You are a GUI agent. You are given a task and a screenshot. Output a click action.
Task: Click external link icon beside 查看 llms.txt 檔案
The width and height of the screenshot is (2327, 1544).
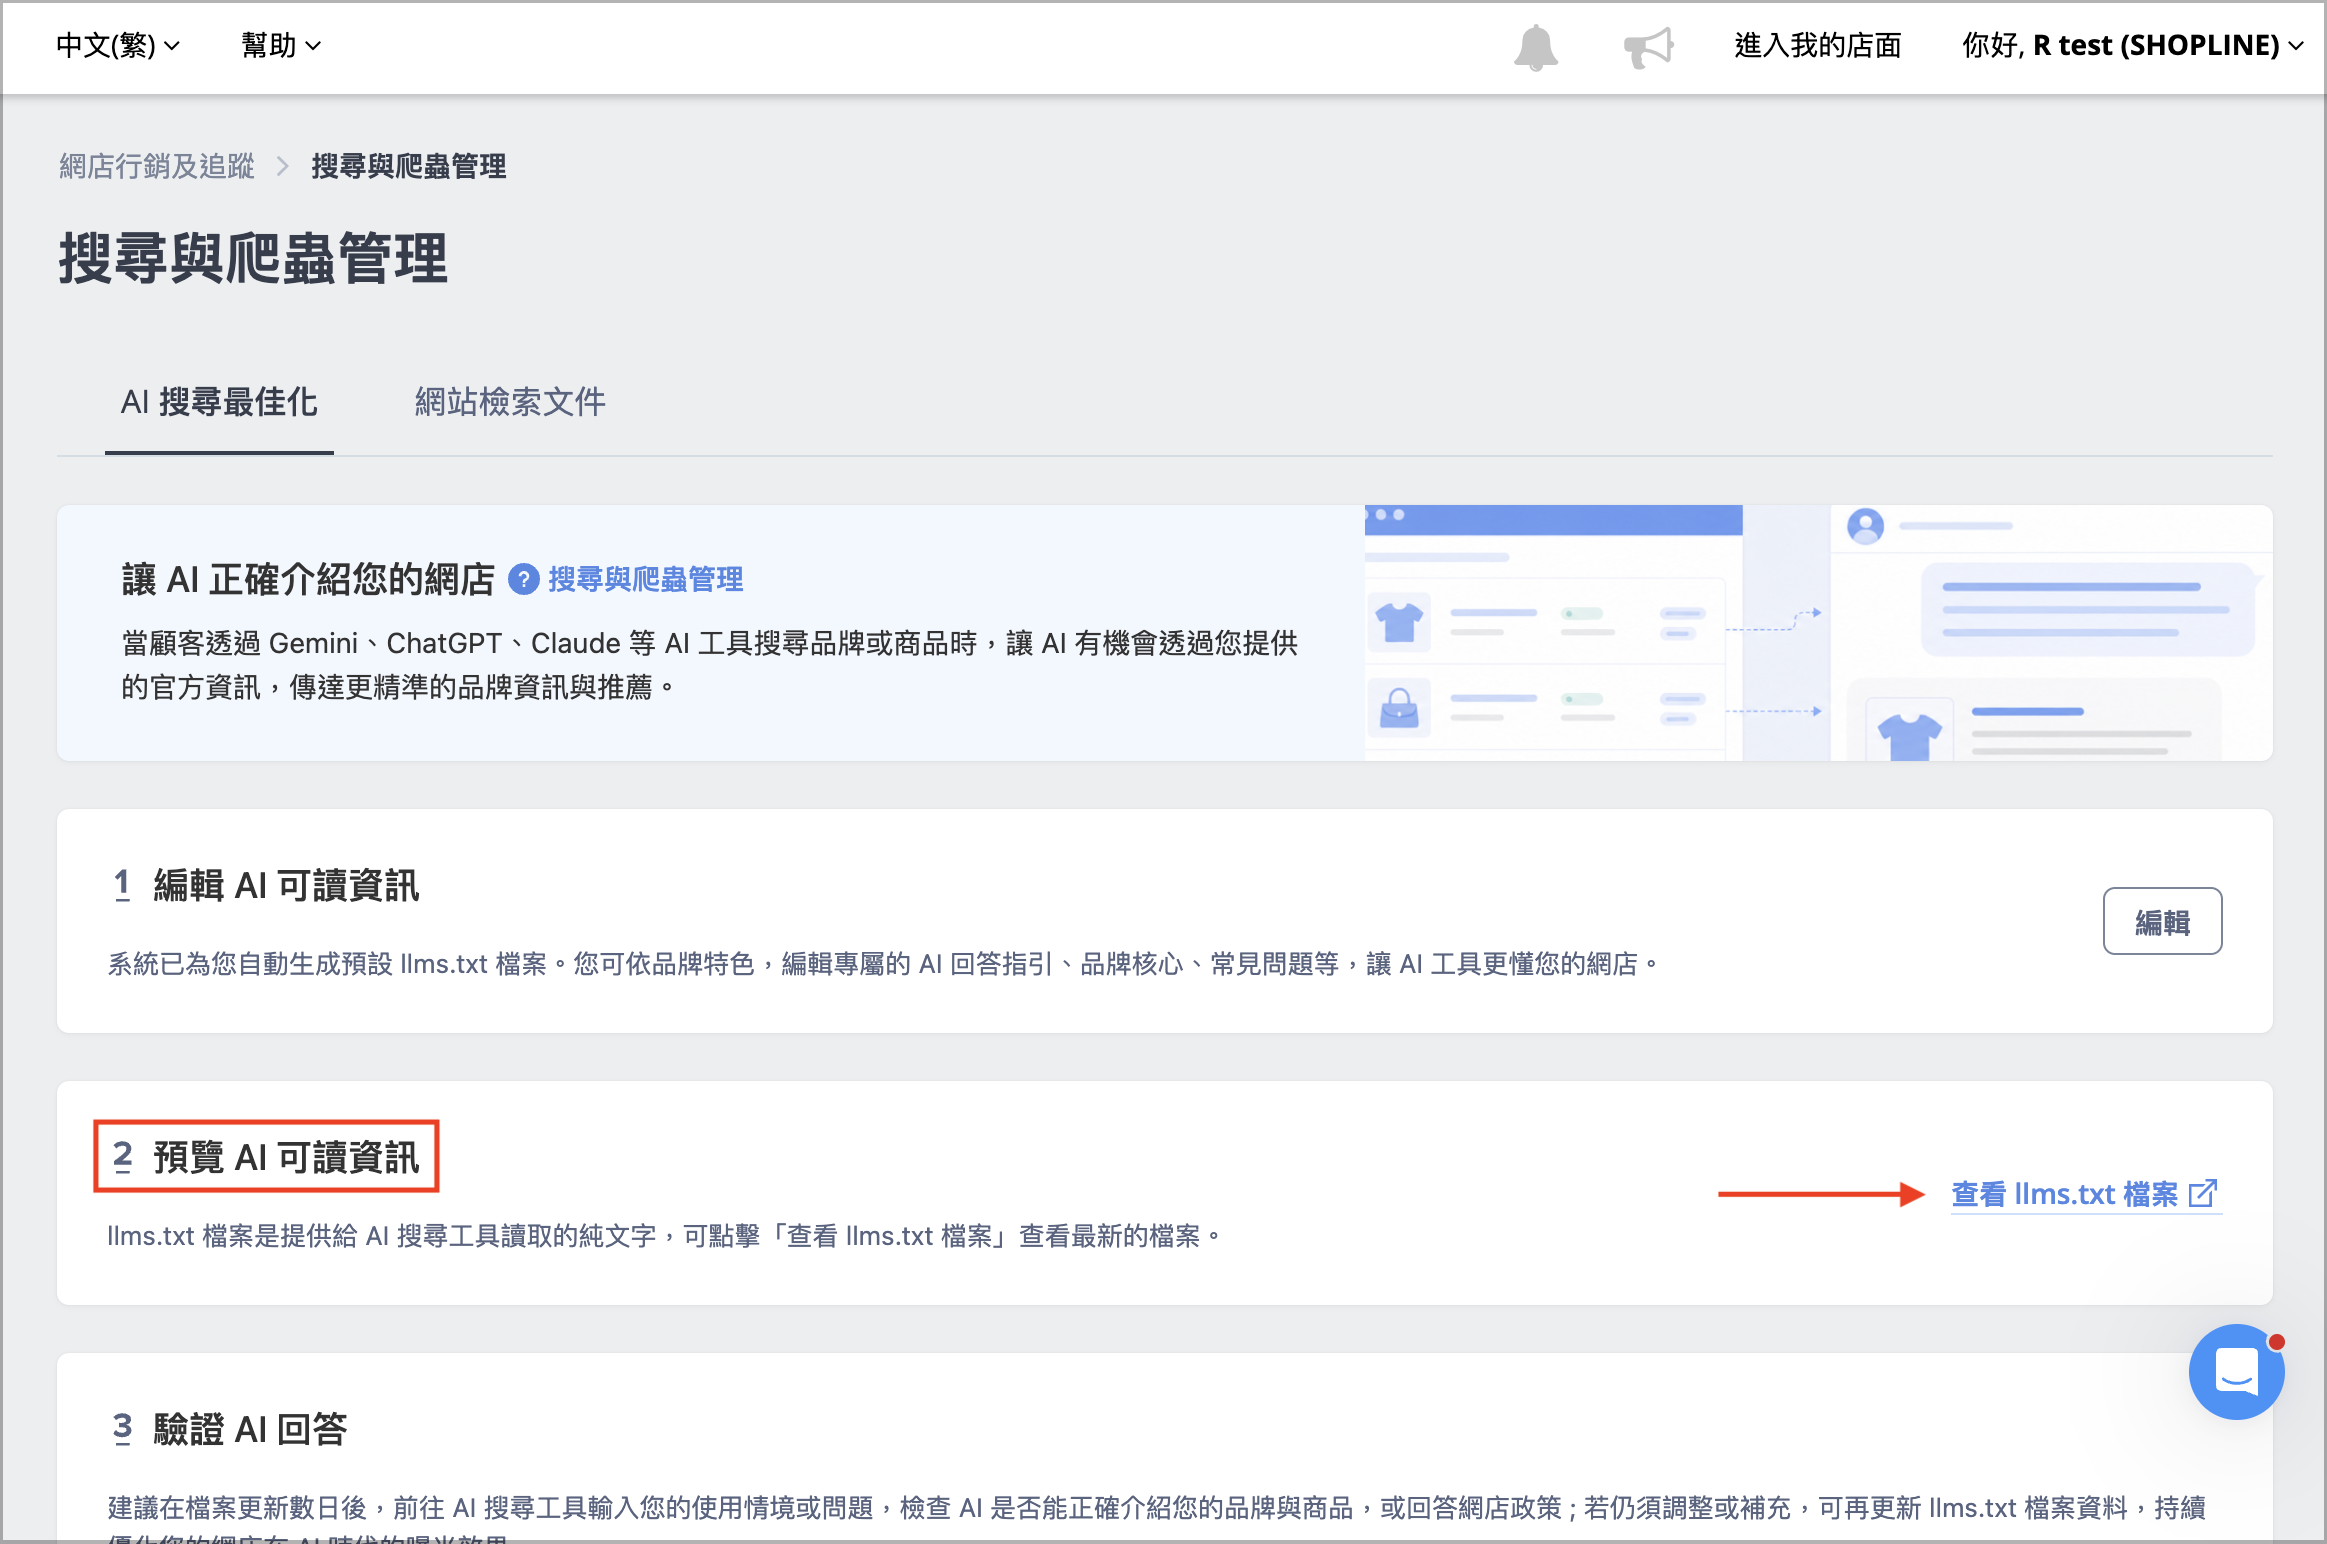[x=2203, y=1194]
